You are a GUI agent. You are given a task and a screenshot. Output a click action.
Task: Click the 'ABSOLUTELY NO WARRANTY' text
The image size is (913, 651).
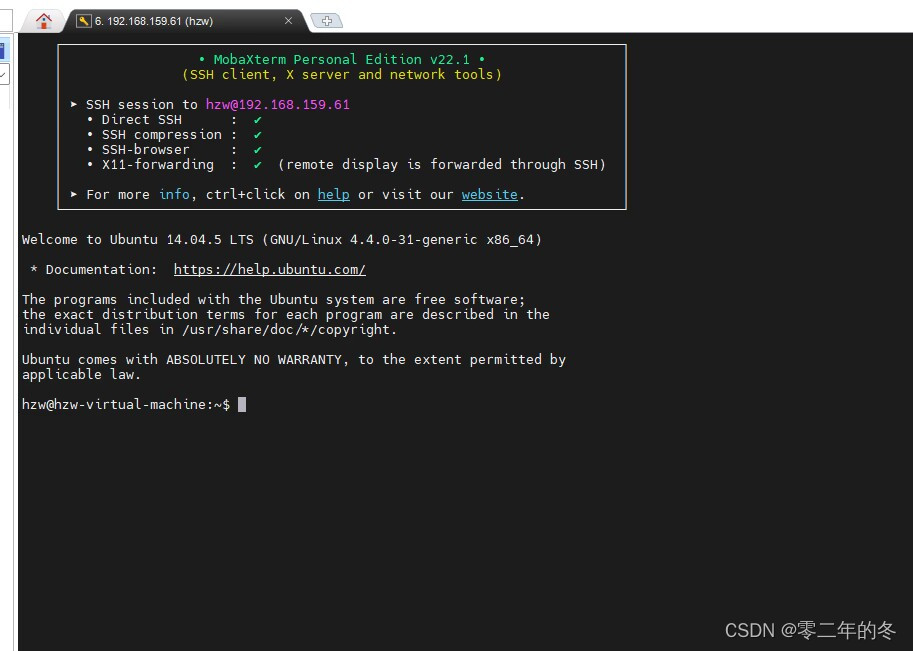(254, 359)
